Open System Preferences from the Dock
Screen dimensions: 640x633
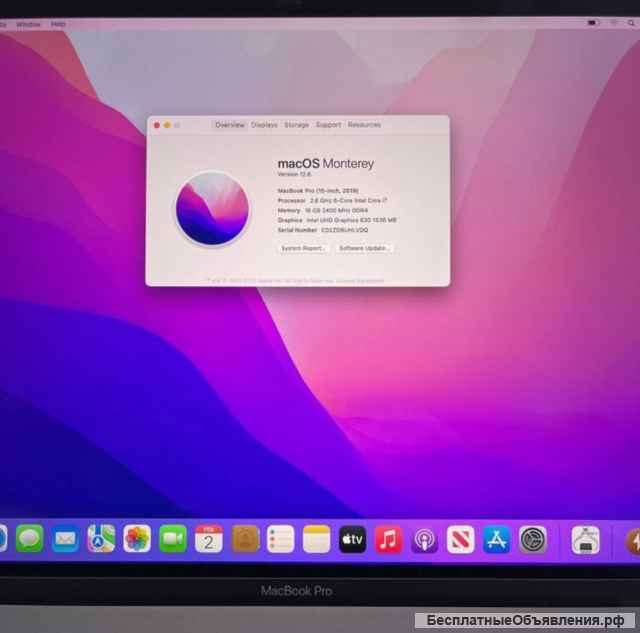(533, 539)
